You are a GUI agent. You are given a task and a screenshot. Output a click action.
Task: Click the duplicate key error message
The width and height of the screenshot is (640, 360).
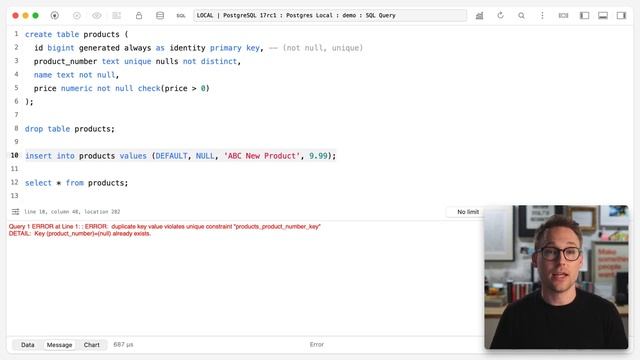[x=164, y=227]
